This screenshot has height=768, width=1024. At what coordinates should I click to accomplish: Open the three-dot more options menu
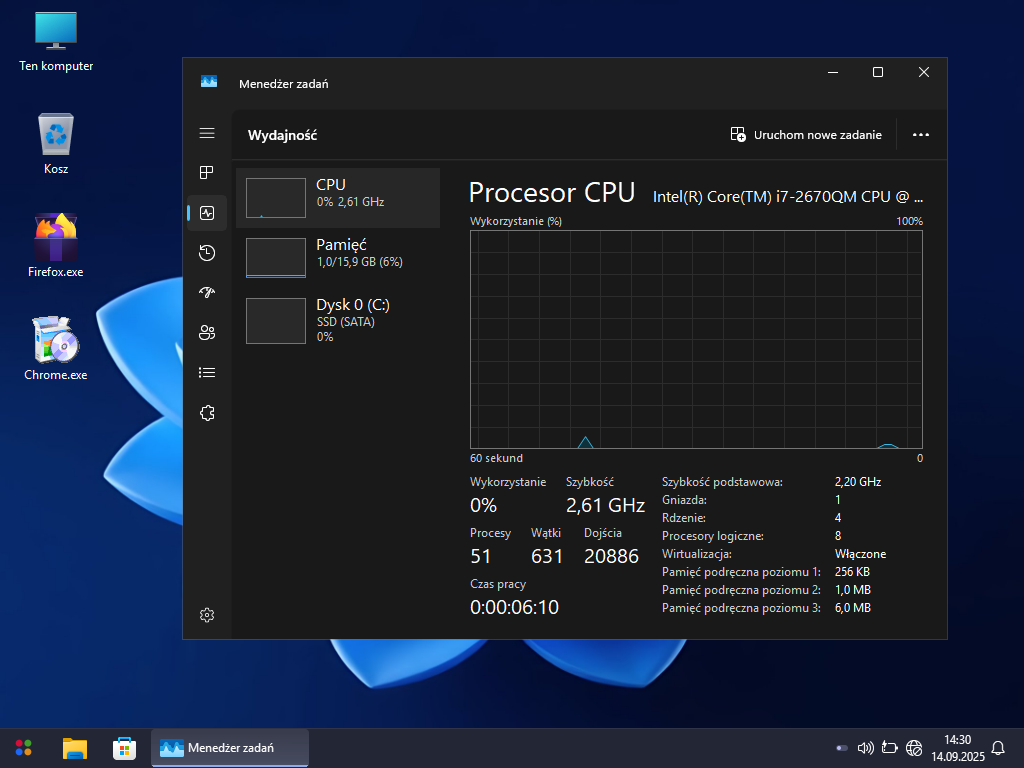pyautogui.click(x=921, y=135)
